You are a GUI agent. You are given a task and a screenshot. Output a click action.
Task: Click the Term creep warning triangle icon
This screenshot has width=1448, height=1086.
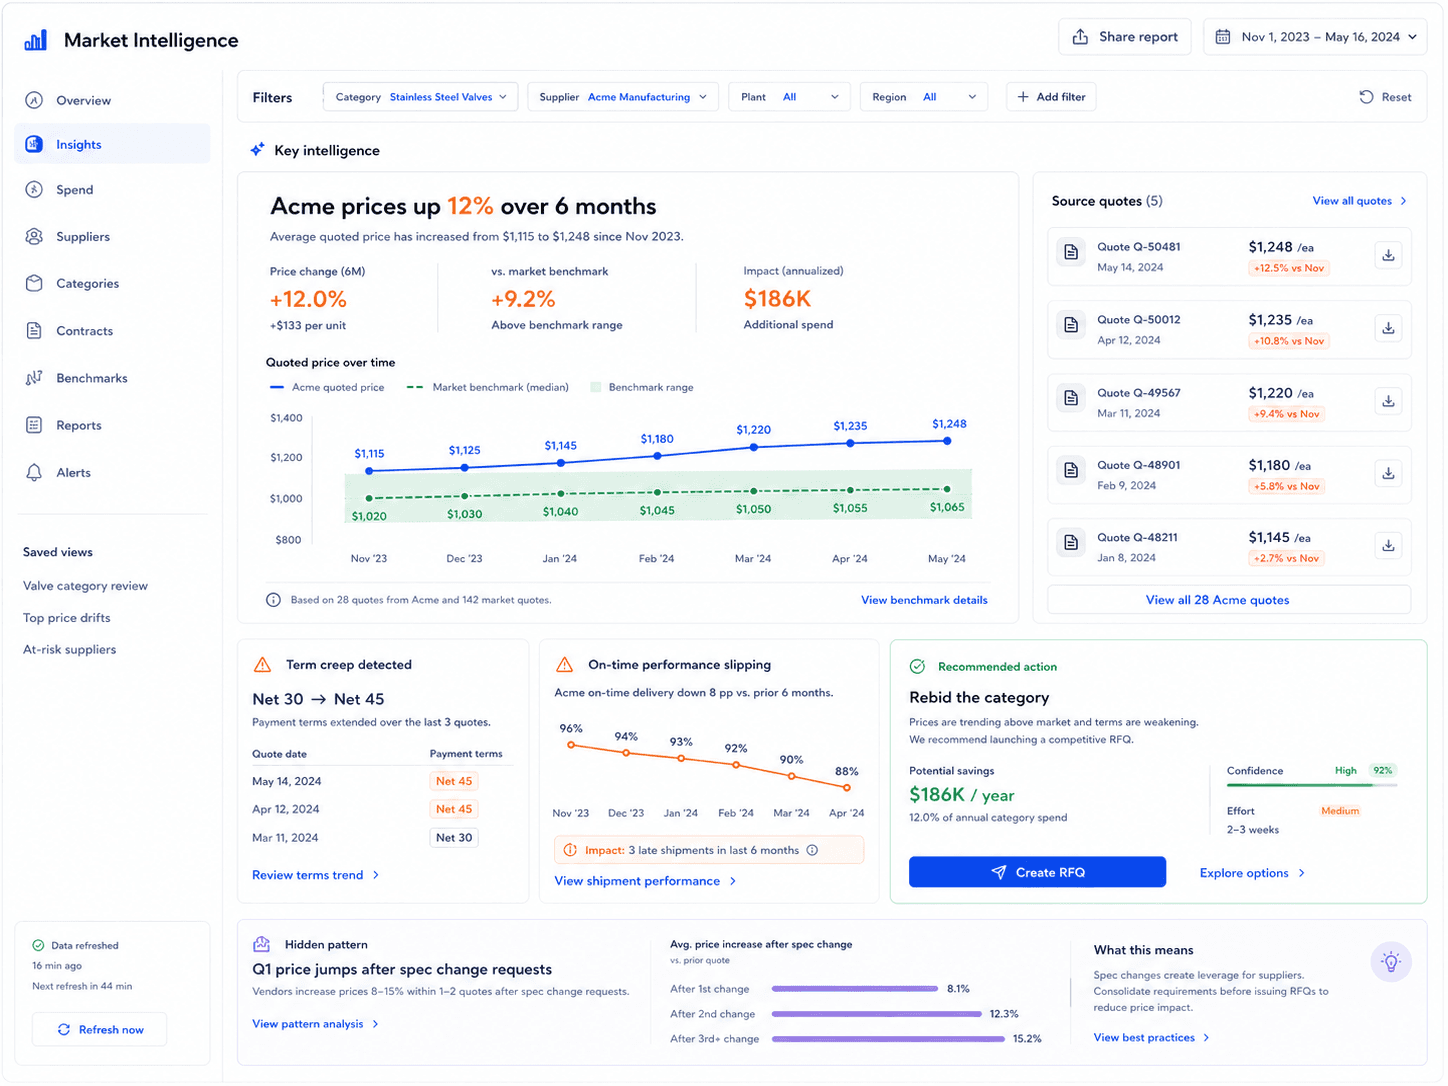click(x=263, y=665)
